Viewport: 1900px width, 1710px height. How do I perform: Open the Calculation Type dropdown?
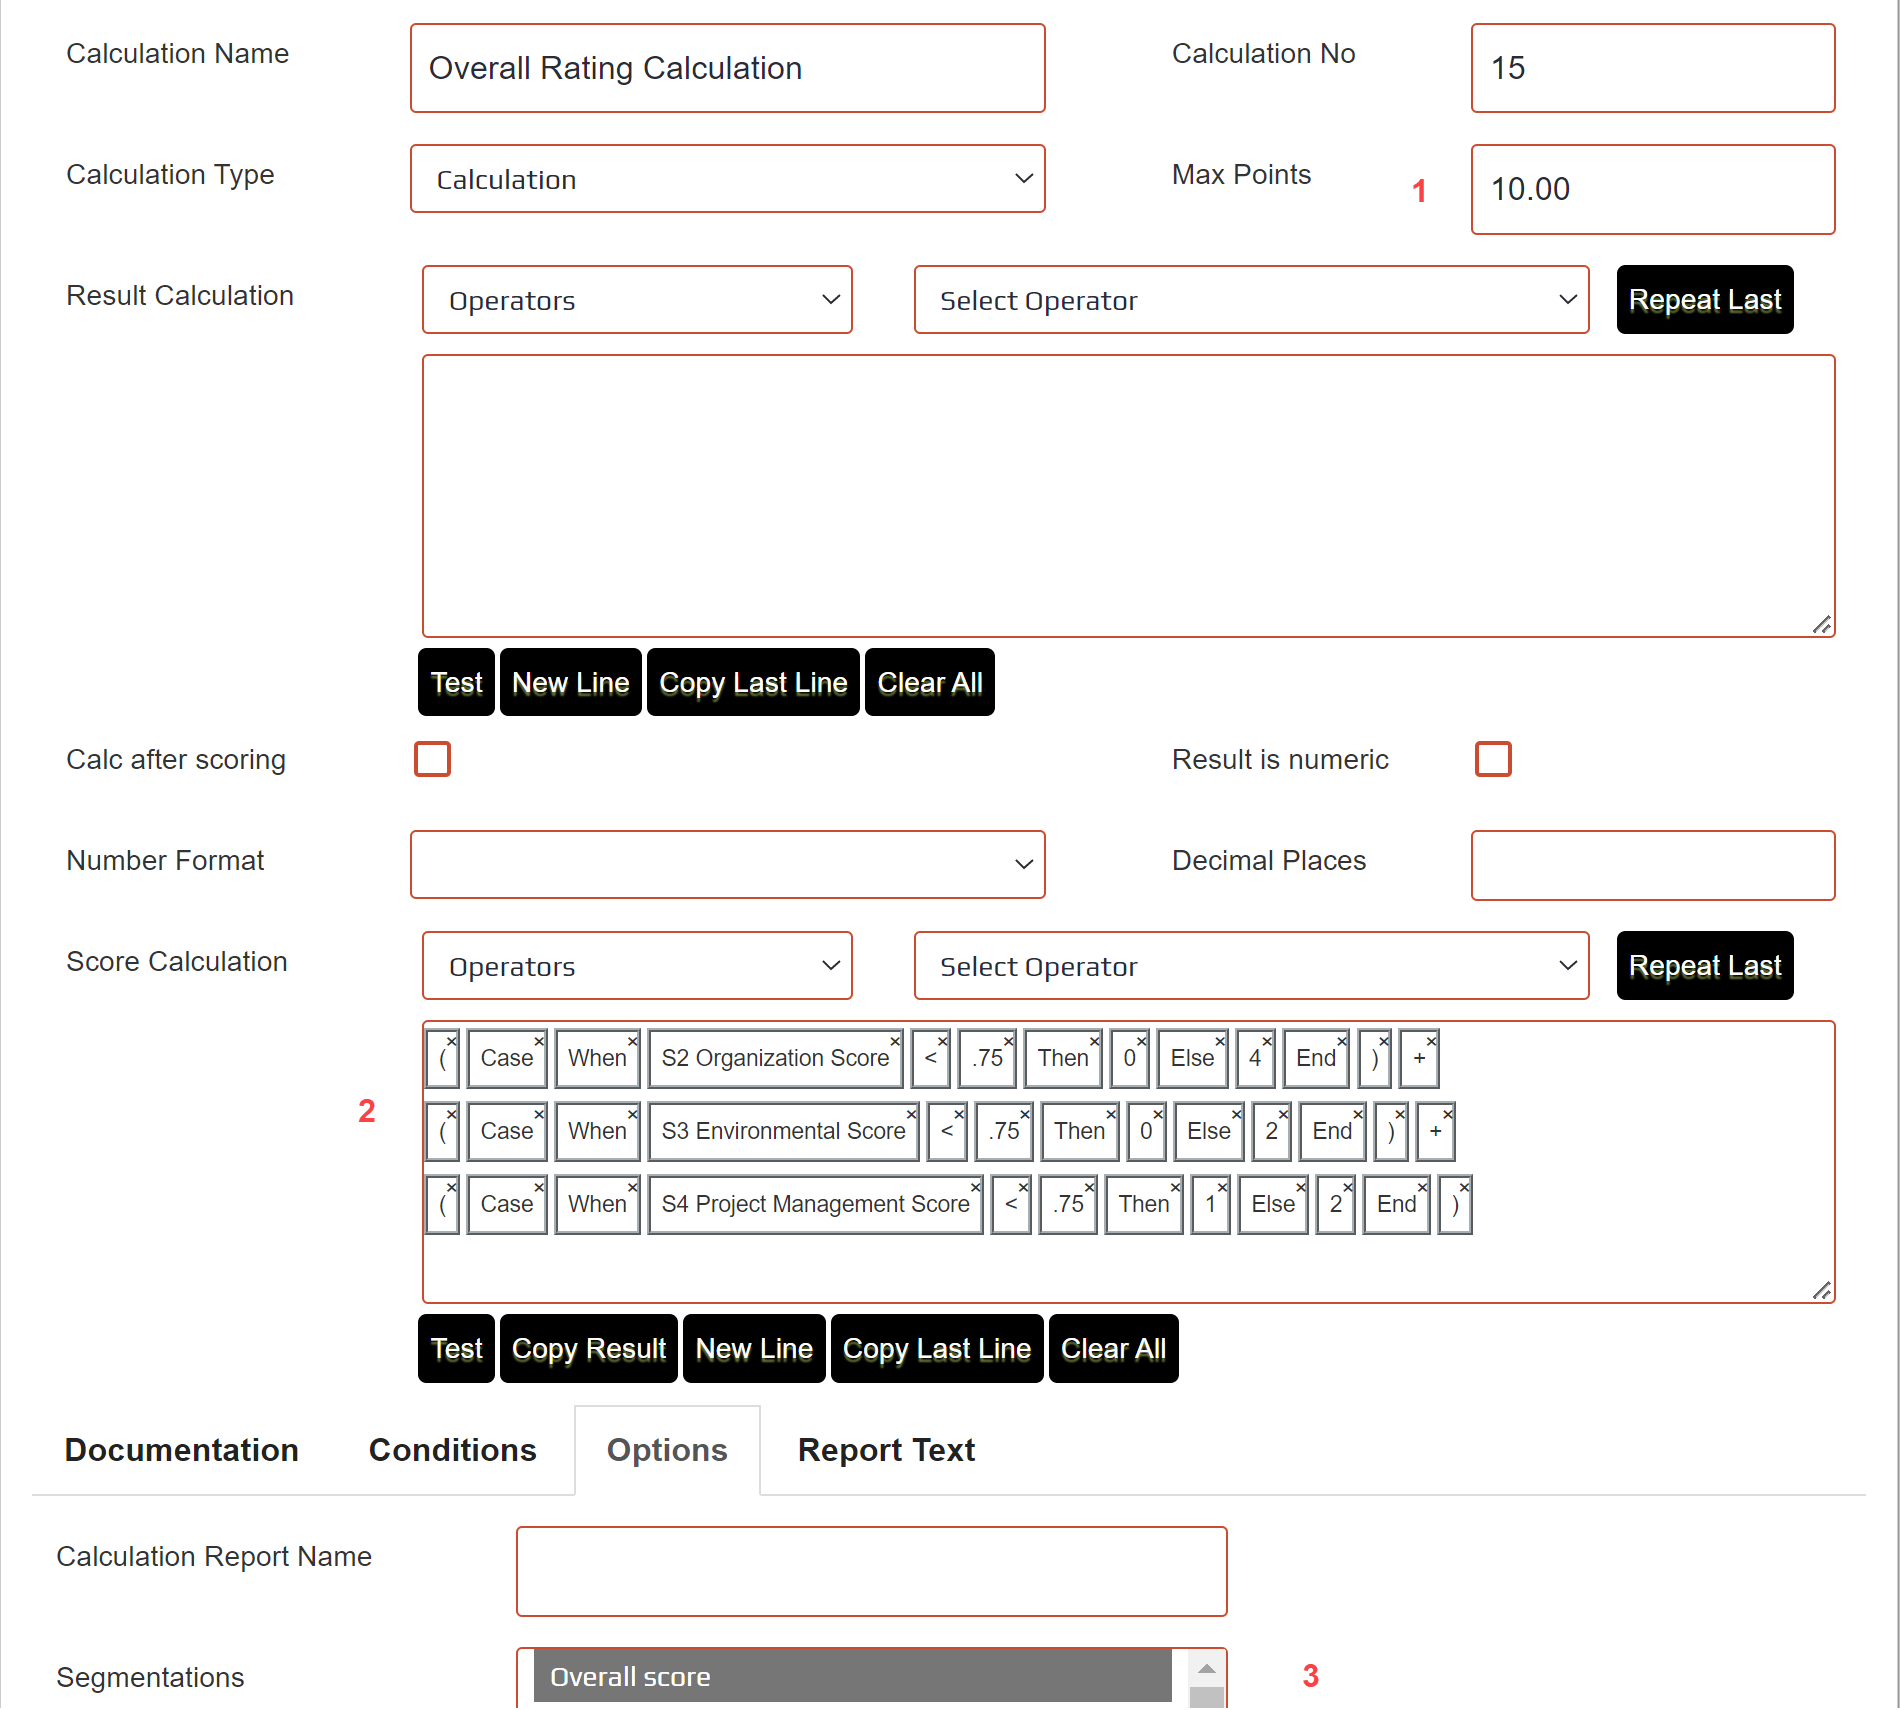point(727,179)
